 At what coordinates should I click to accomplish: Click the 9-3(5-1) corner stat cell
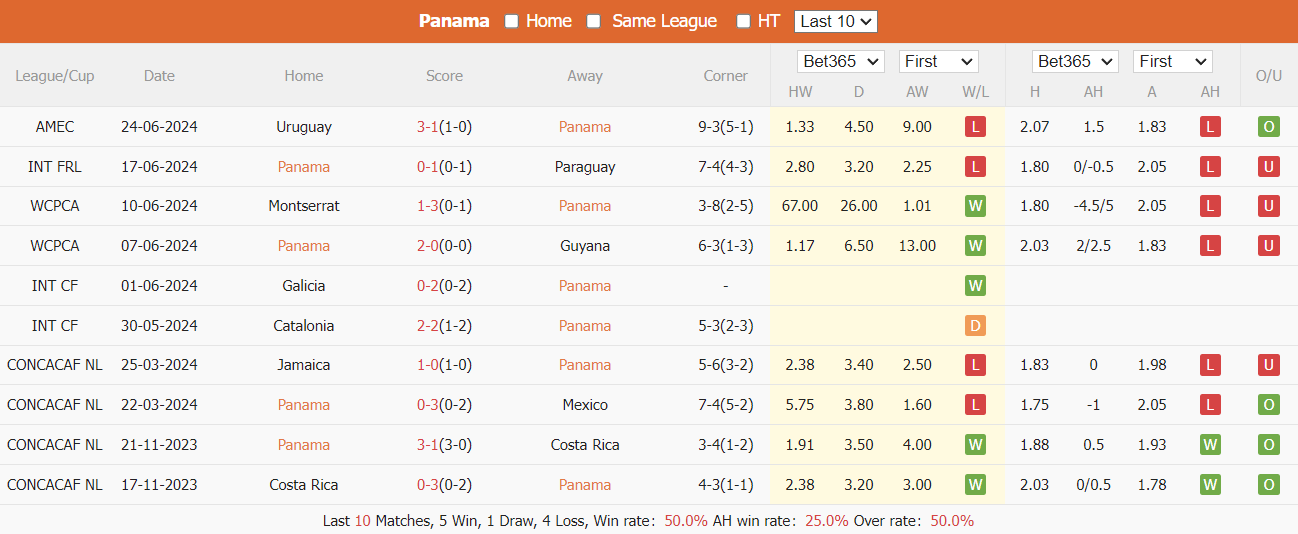click(726, 127)
